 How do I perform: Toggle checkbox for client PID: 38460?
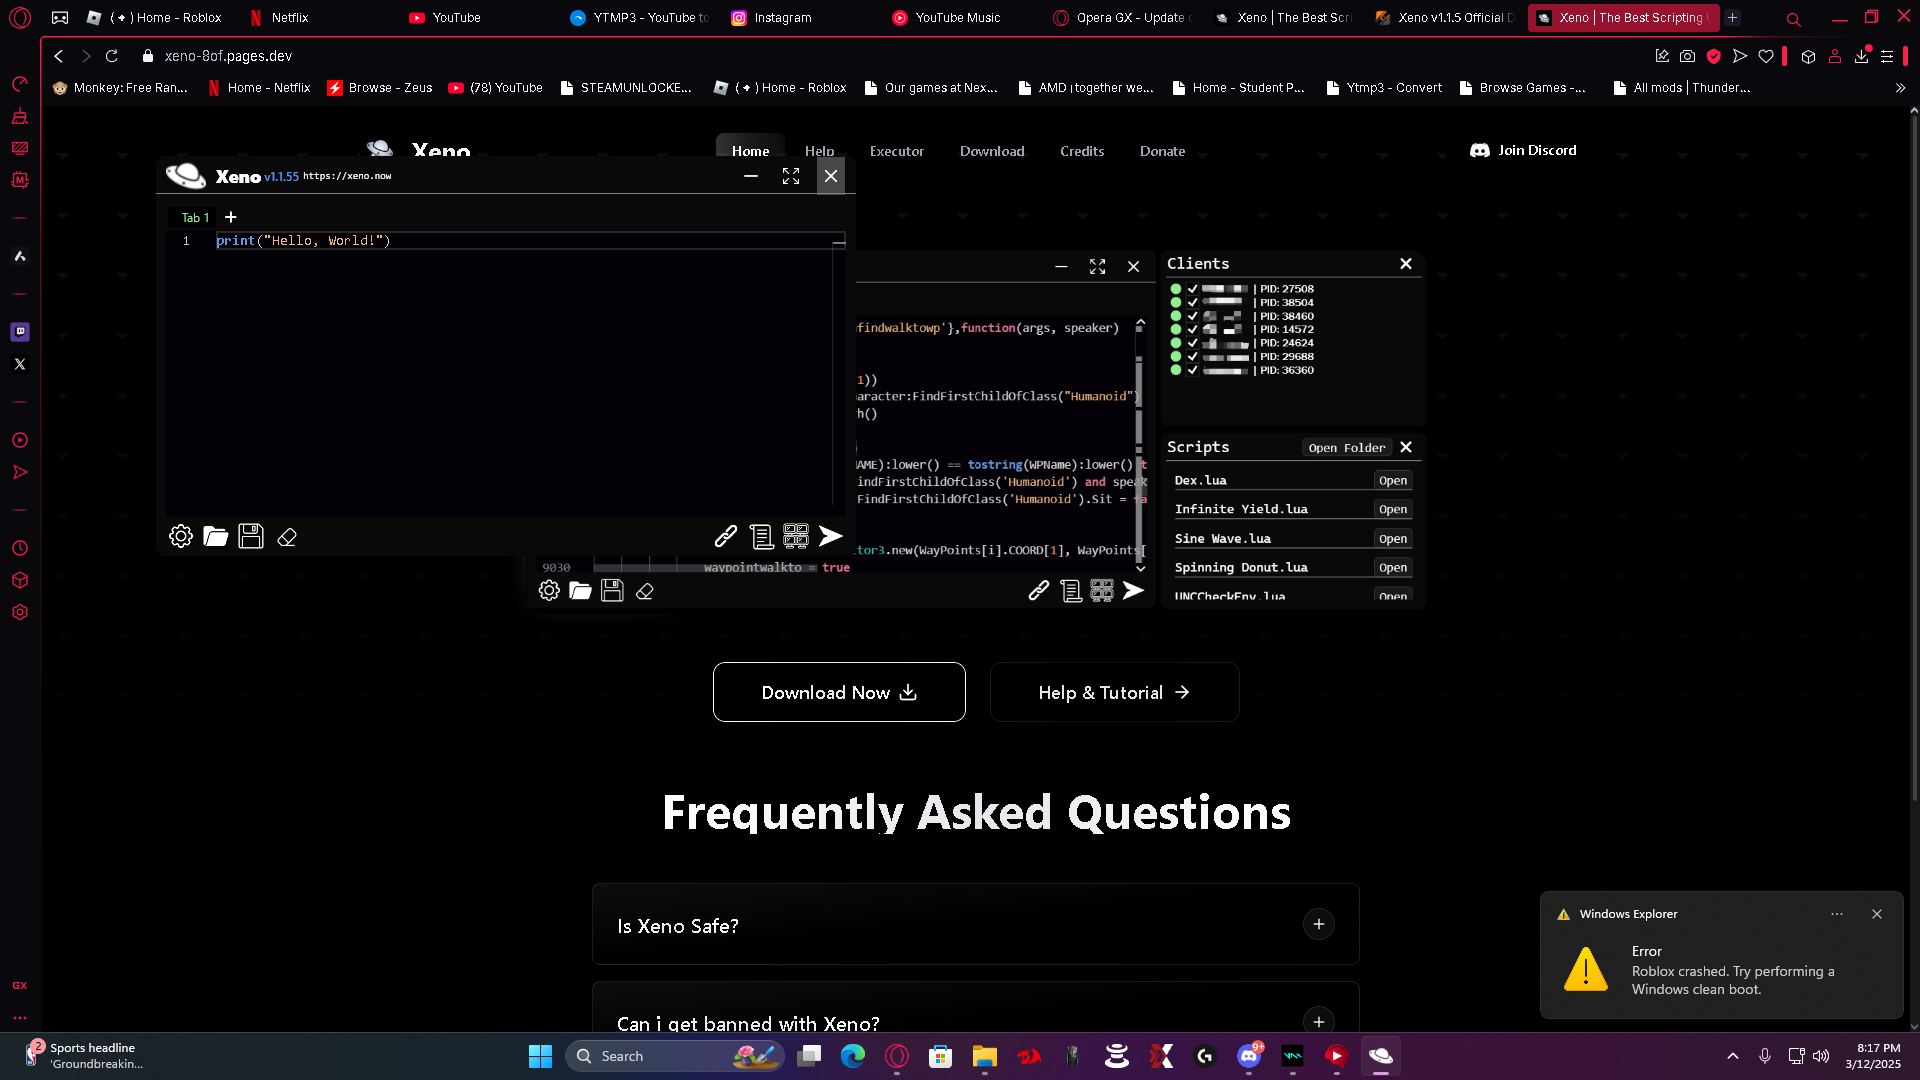pos(1192,316)
